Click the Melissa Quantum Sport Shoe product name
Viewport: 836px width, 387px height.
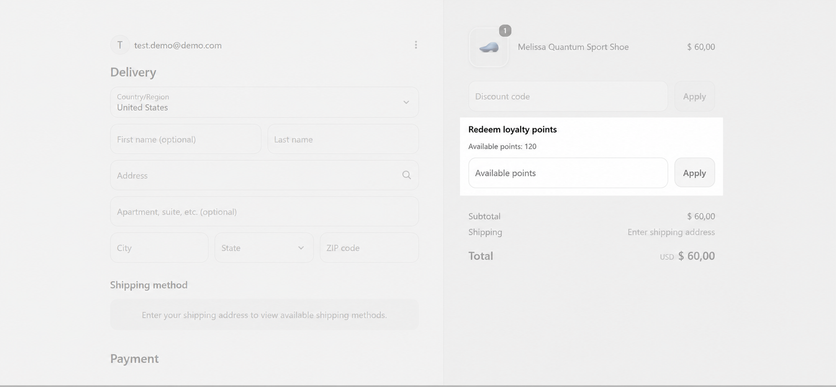coord(573,47)
